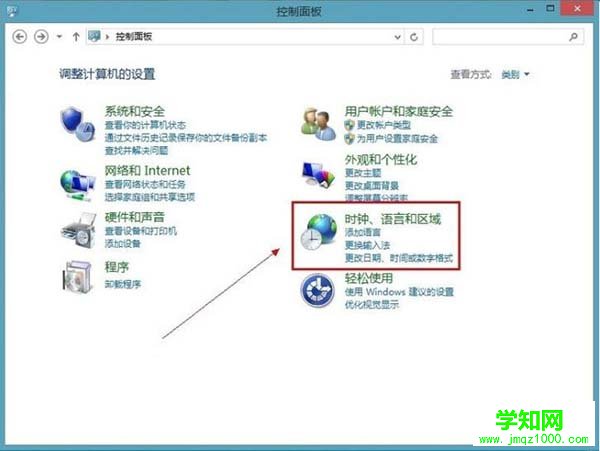Click 添加语言 link
Image resolution: width=600 pixels, height=451 pixels.
pos(363,232)
